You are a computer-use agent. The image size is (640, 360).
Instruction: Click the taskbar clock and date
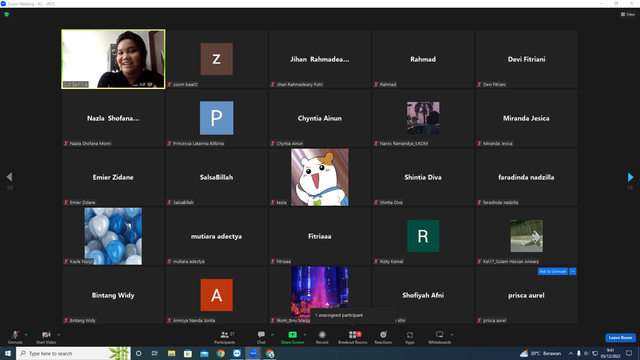click(x=610, y=353)
